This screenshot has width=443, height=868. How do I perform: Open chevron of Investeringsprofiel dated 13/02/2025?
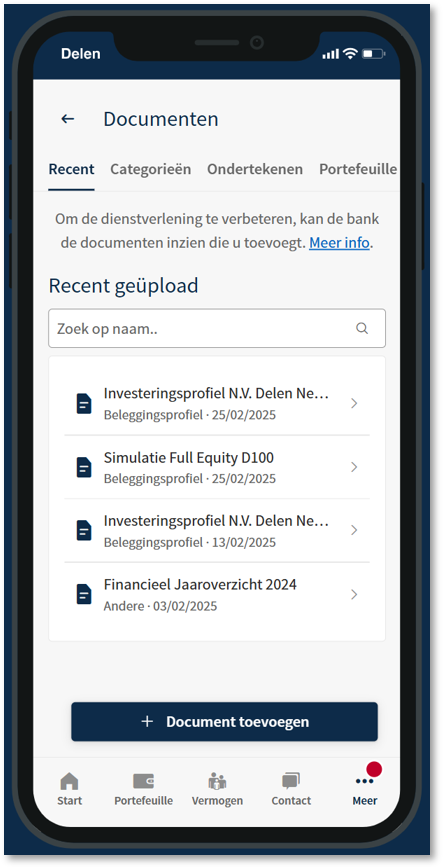pos(354,530)
